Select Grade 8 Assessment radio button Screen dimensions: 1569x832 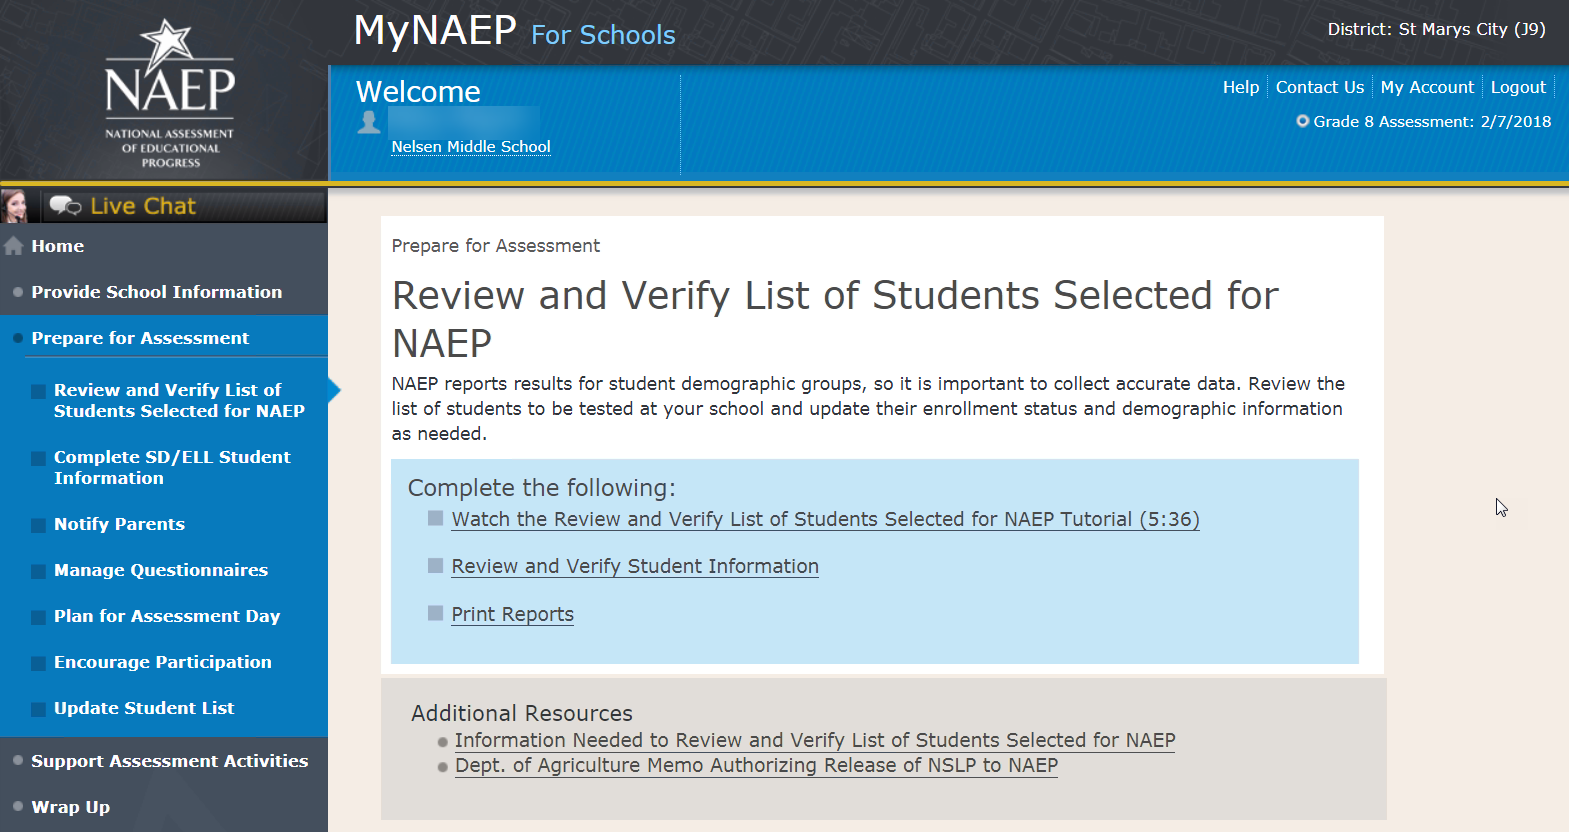coord(1303,121)
